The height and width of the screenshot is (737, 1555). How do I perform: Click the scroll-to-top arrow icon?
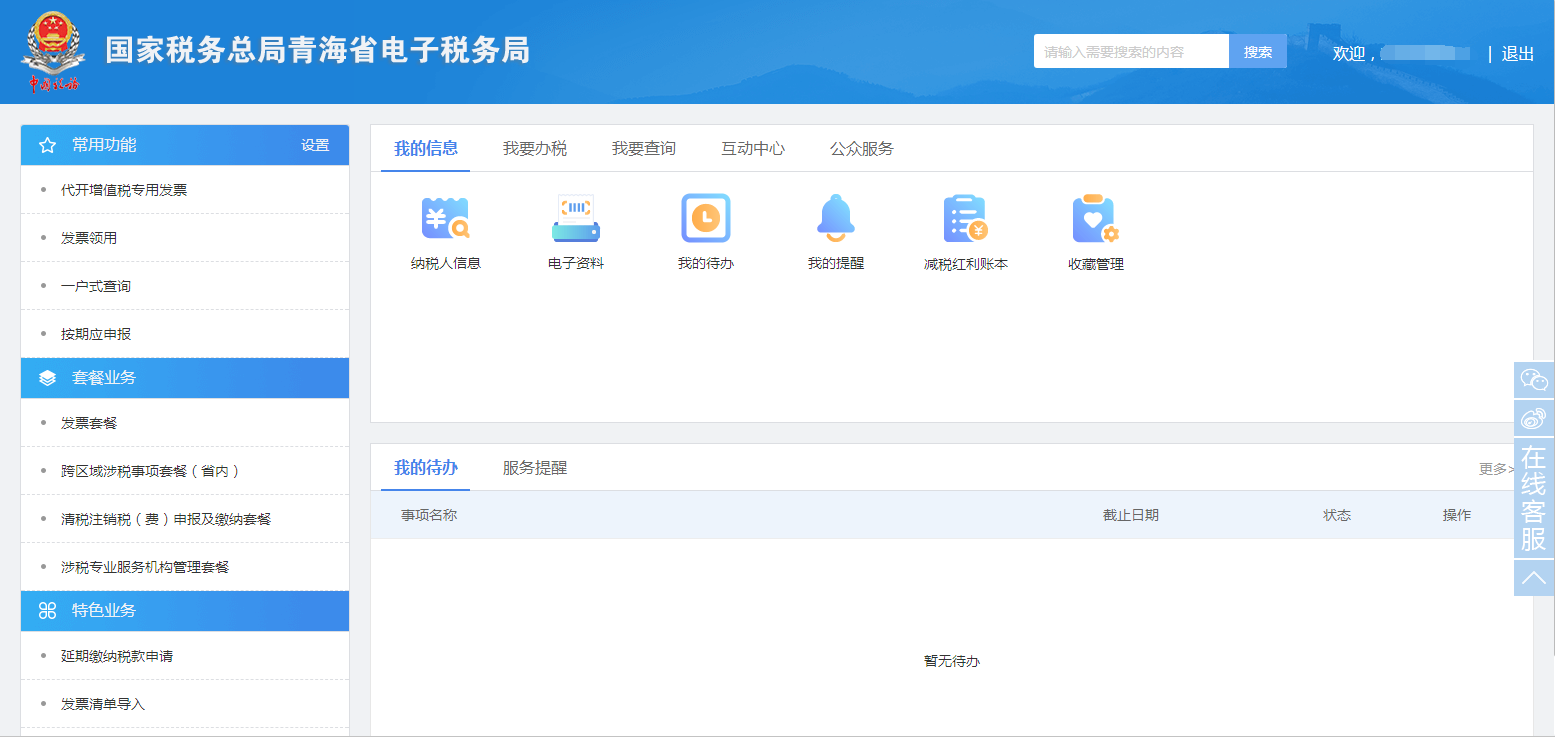tap(1534, 578)
